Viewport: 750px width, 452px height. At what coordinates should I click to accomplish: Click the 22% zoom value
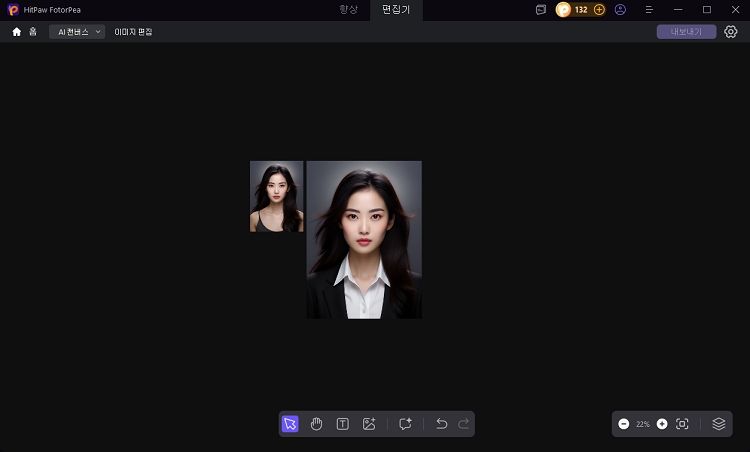click(x=643, y=424)
